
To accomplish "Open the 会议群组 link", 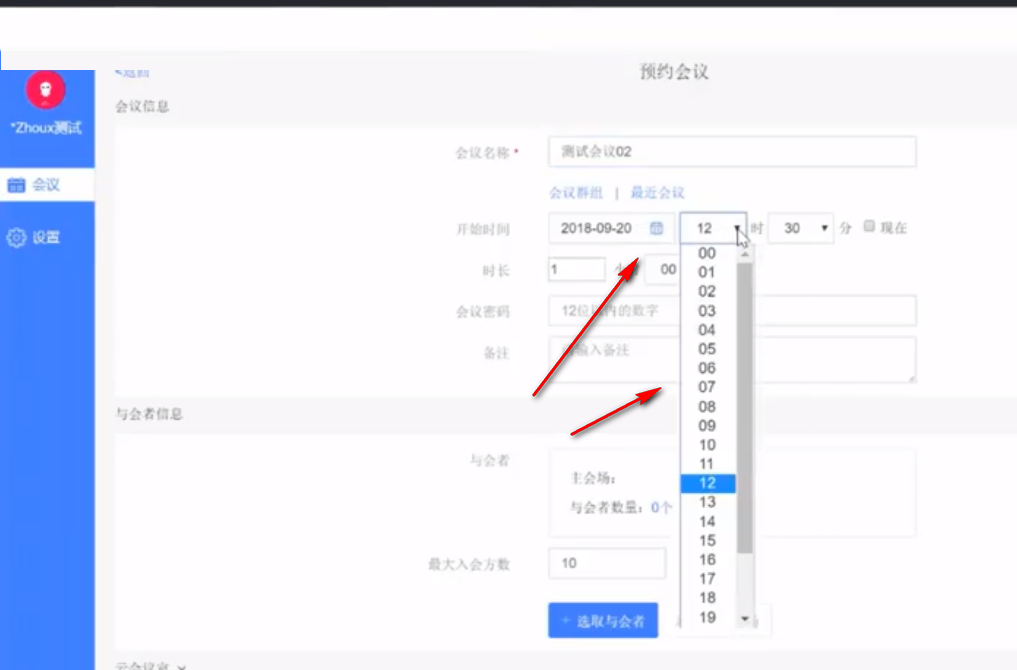I will pos(576,193).
